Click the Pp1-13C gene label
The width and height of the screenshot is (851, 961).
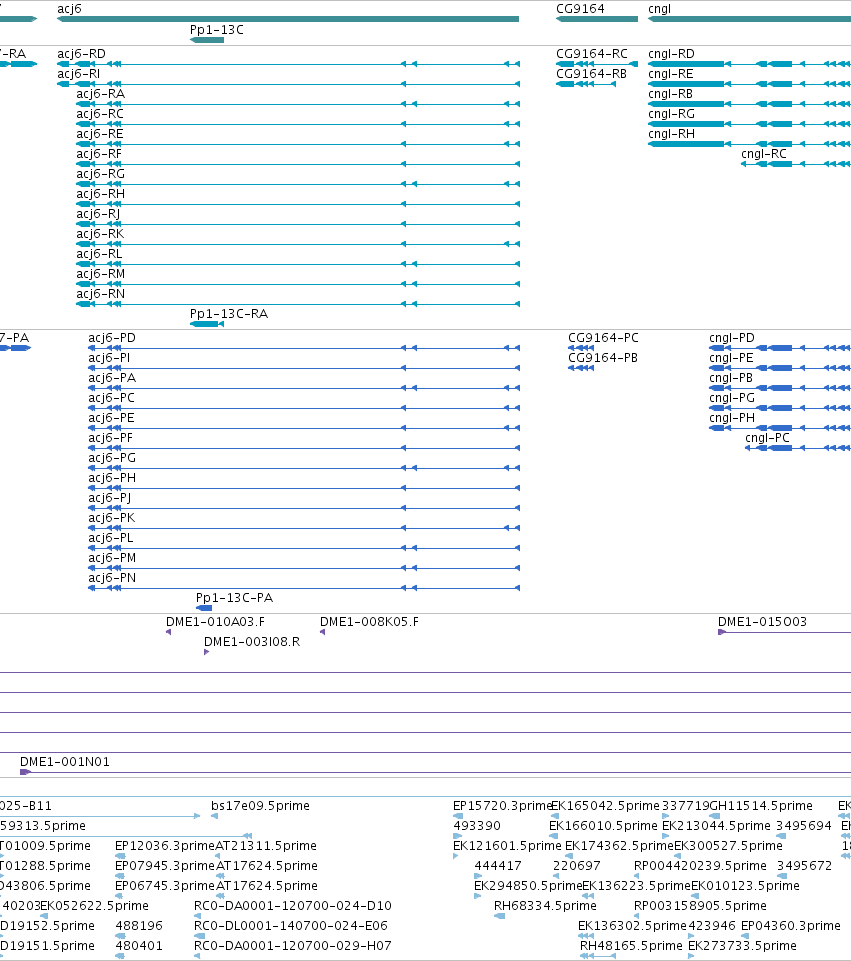point(216,30)
